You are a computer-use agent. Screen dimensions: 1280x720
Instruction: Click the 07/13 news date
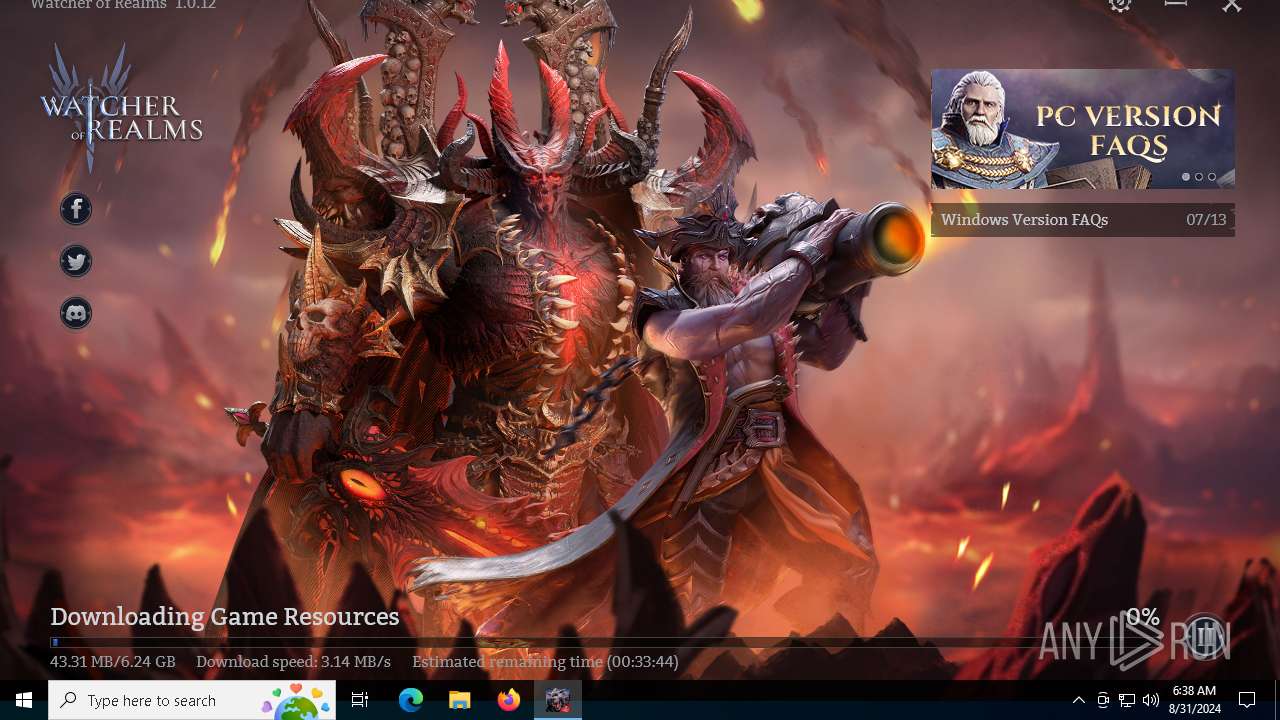pyautogui.click(x=1206, y=220)
